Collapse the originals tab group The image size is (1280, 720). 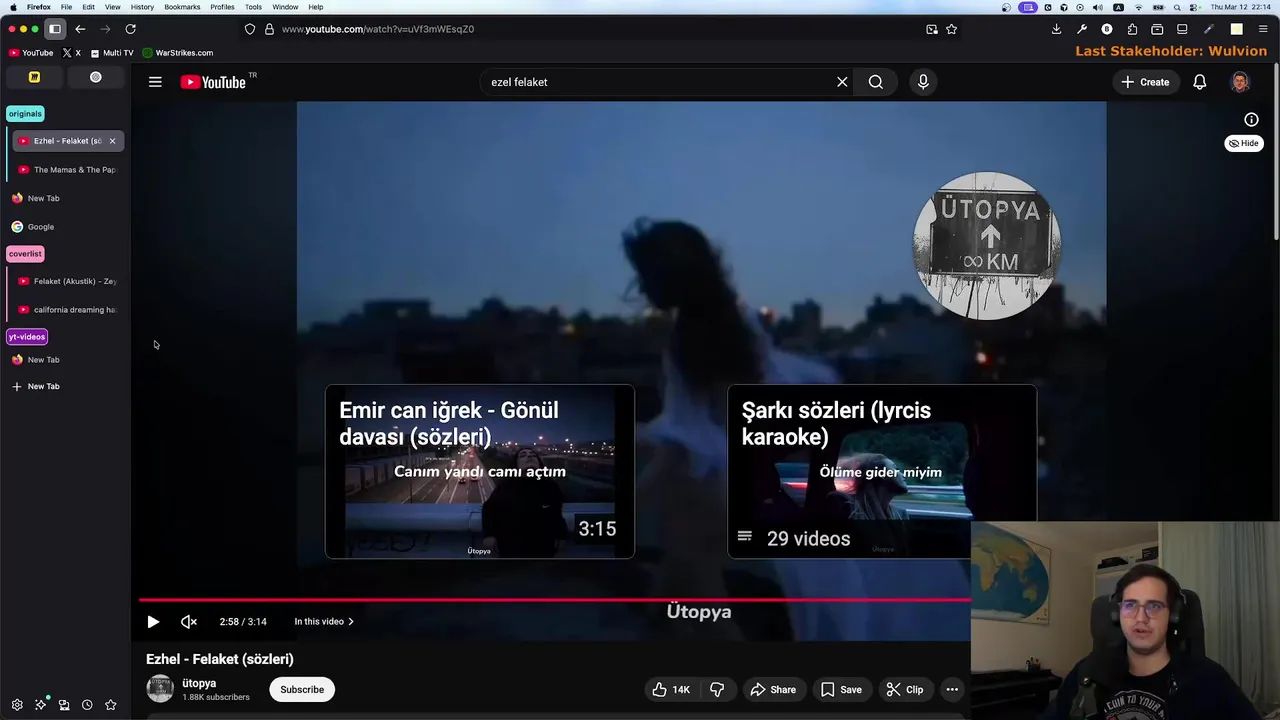25,113
